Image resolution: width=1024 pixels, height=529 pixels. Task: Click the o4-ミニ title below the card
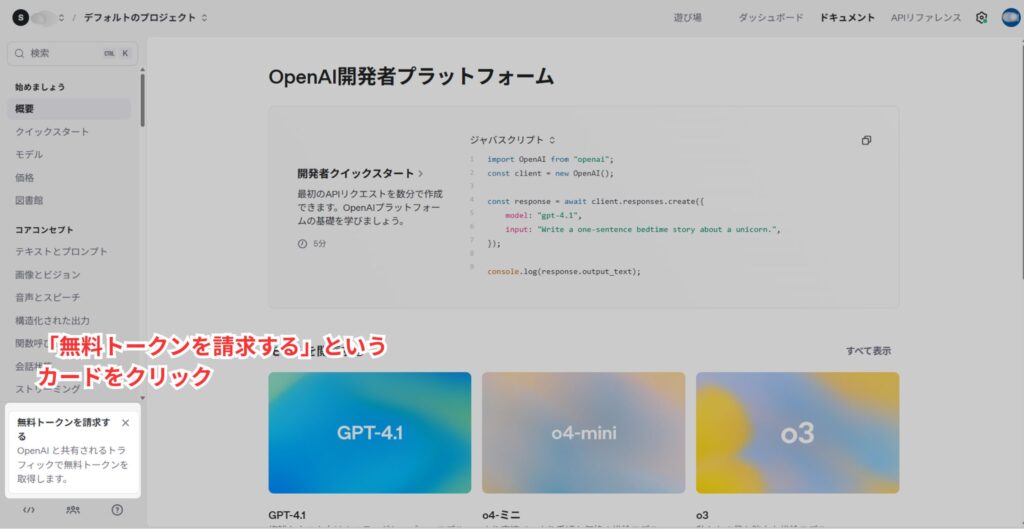[x=502, y=515]
